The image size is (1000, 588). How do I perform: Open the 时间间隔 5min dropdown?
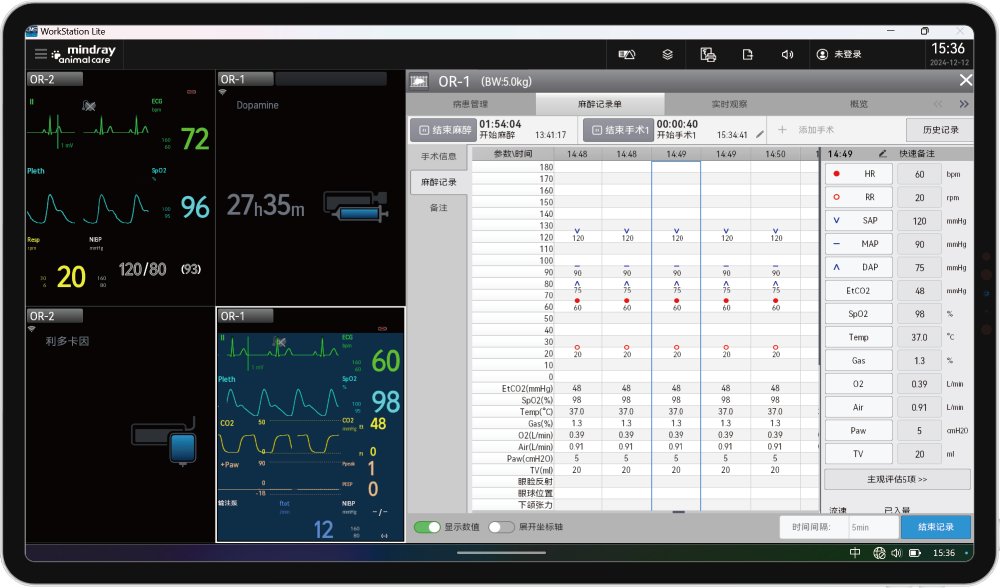pyautogui.click(x=870, y=527)
